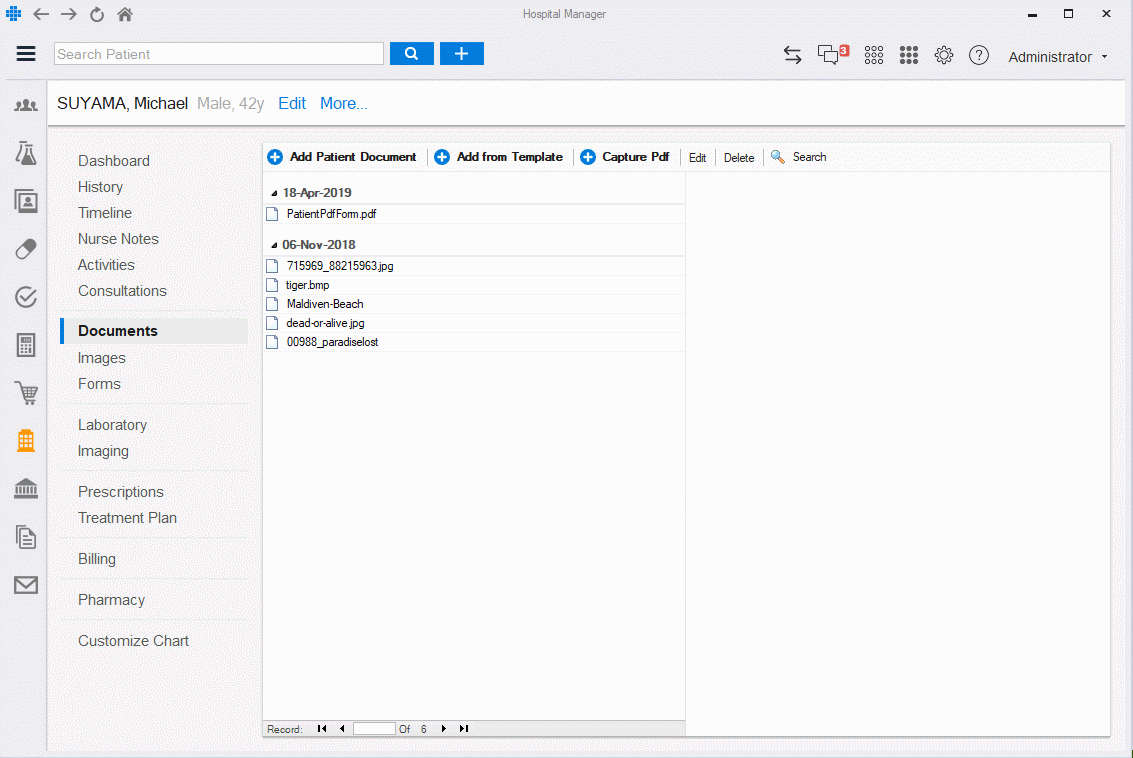Image resolution: width=1133 pixels, height=758 pixels.
Task: Collapse the 06-Nov-2018 document group
Action: coord(275,245)
